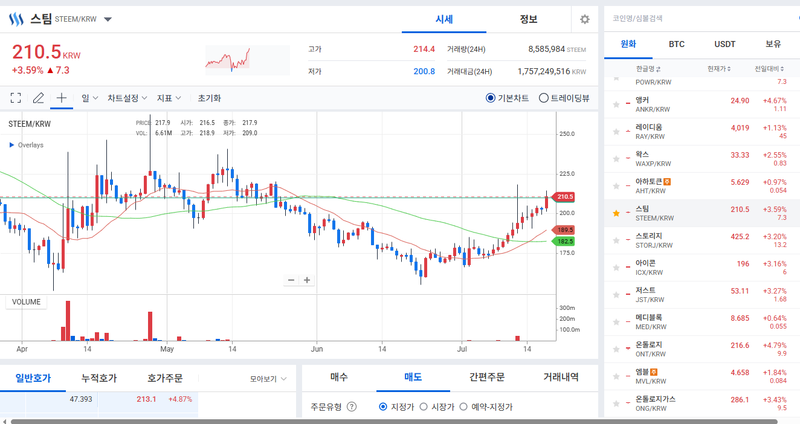Select the 엠블 MVL/KRW row
This screenshot has width=800, height=424.
[x=702, y=376]
